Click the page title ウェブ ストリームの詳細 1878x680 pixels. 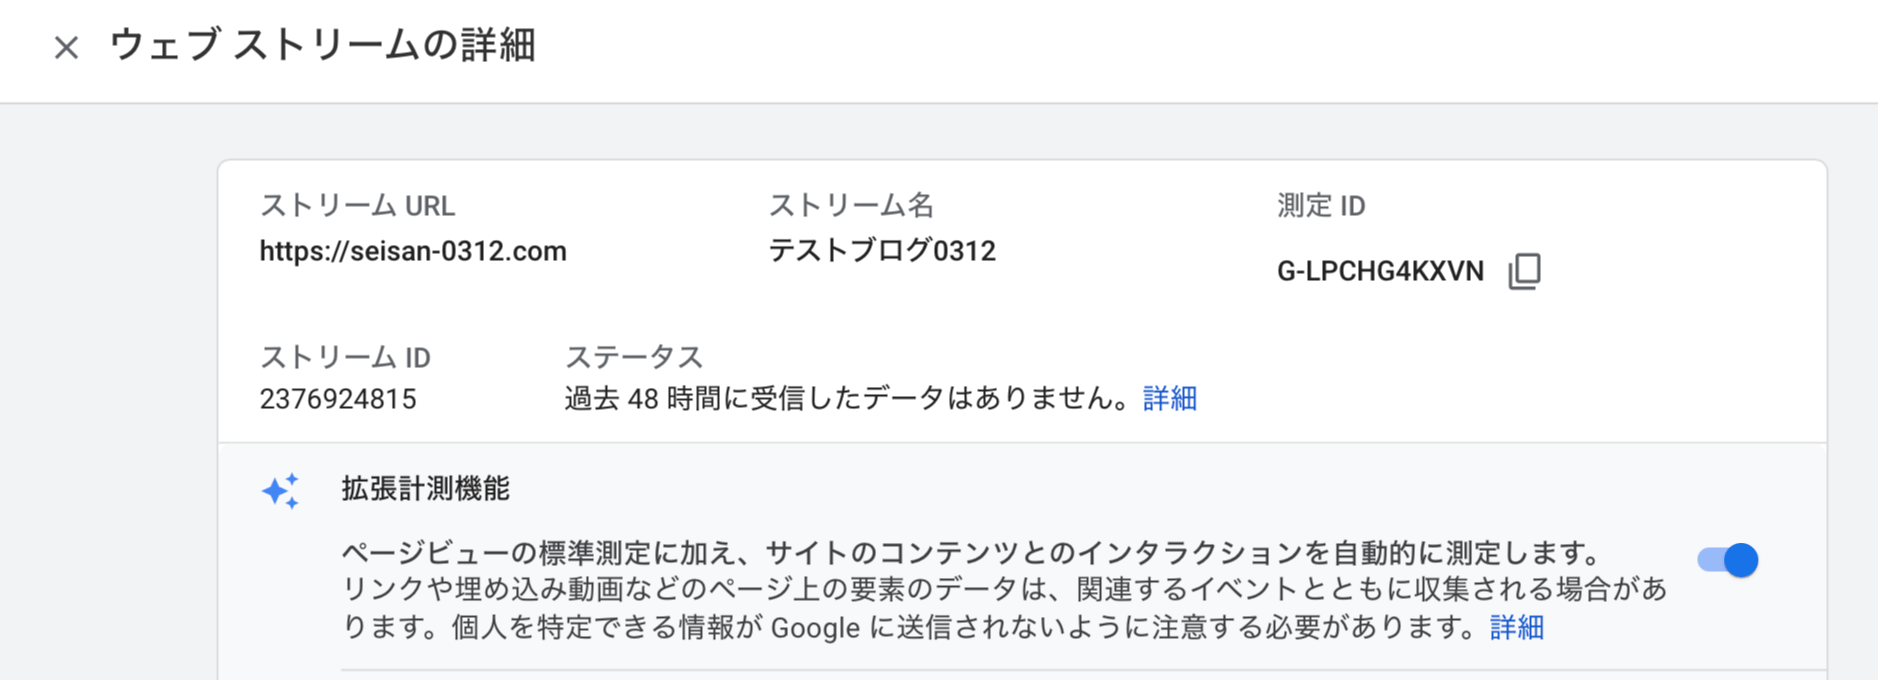(x=322, y=46)
